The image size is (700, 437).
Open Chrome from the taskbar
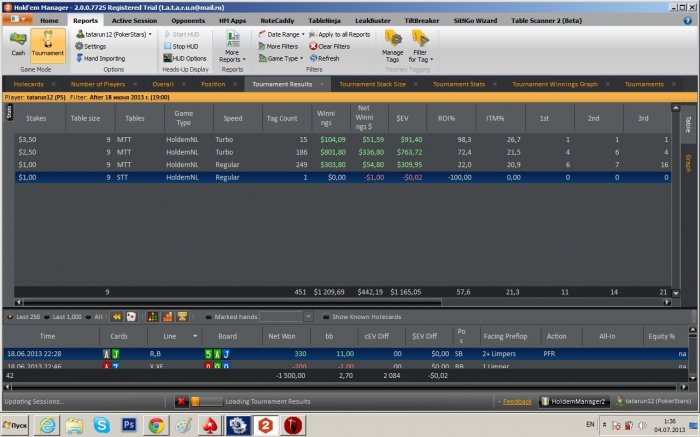coord(156,425)
